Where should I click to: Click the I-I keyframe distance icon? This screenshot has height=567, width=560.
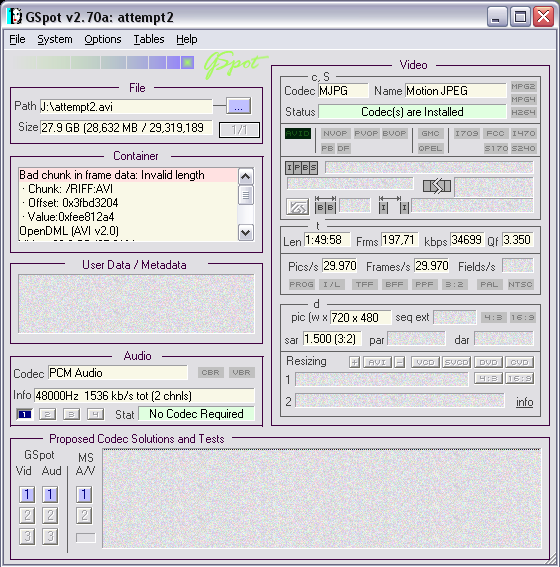pos(394,205)
